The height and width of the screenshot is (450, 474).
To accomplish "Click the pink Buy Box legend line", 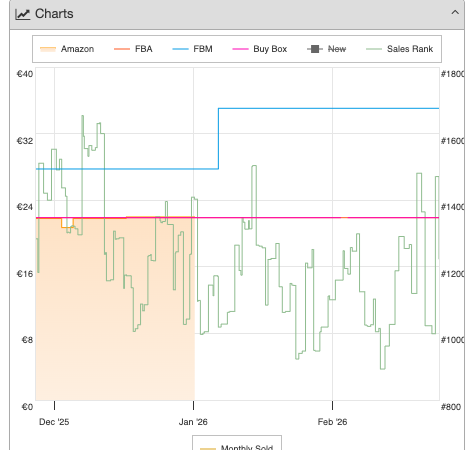I will pyautogui.click(x=240, y=49).
